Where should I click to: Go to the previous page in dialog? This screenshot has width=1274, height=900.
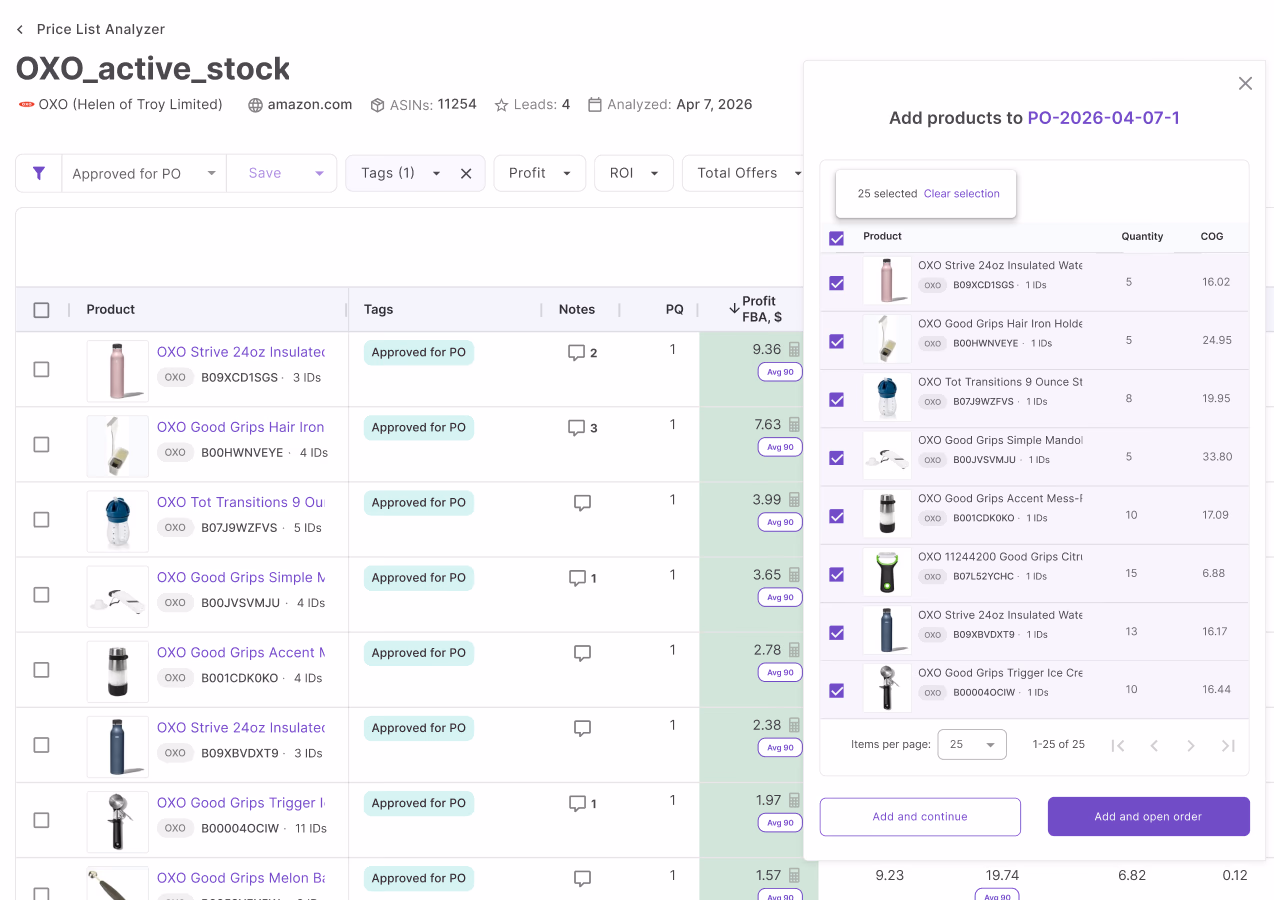1154,745
